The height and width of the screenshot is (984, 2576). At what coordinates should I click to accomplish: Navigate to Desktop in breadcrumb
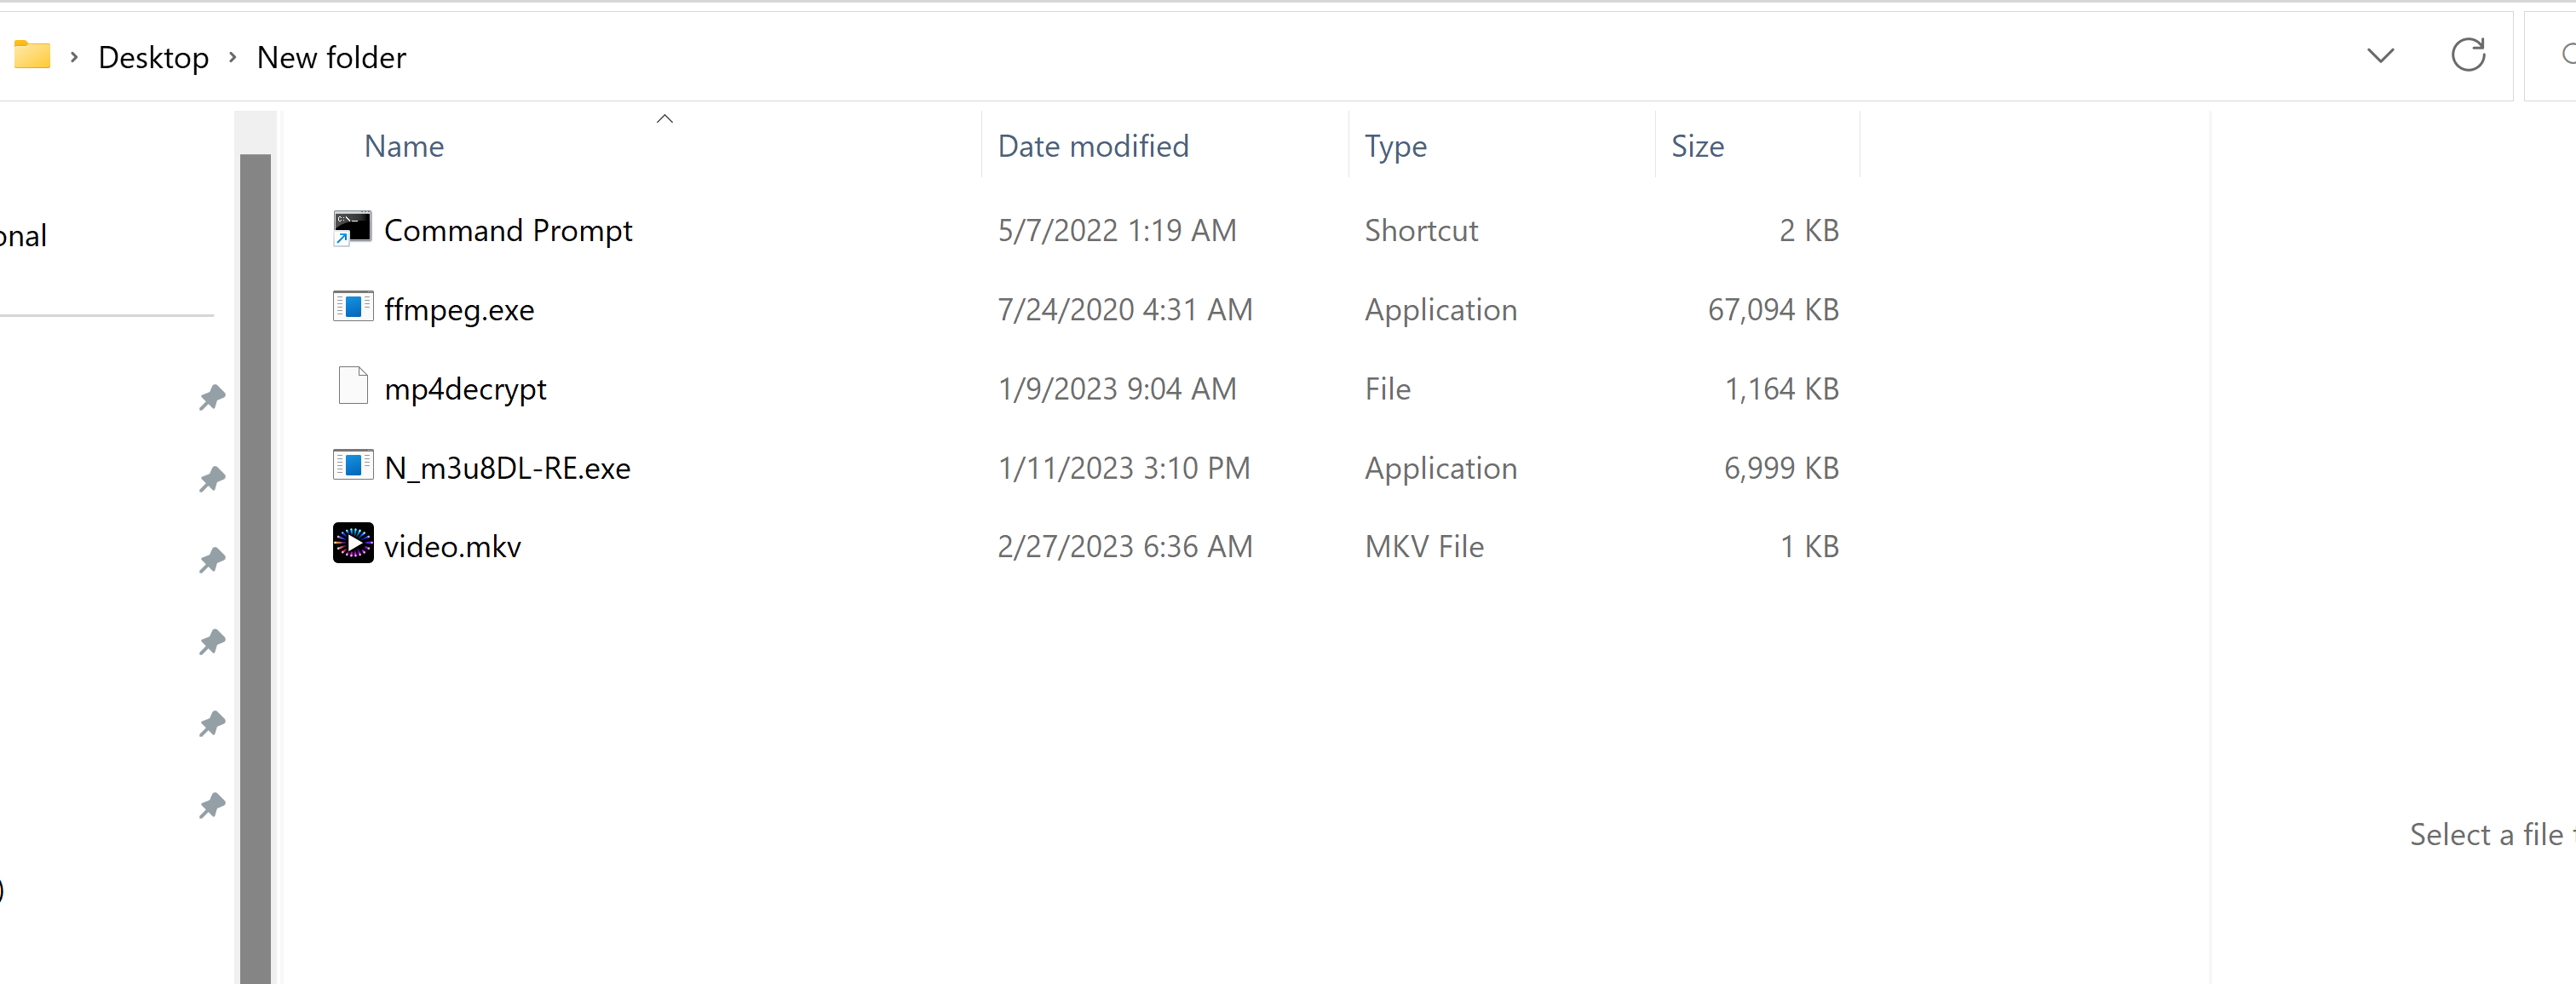(153, 57)
